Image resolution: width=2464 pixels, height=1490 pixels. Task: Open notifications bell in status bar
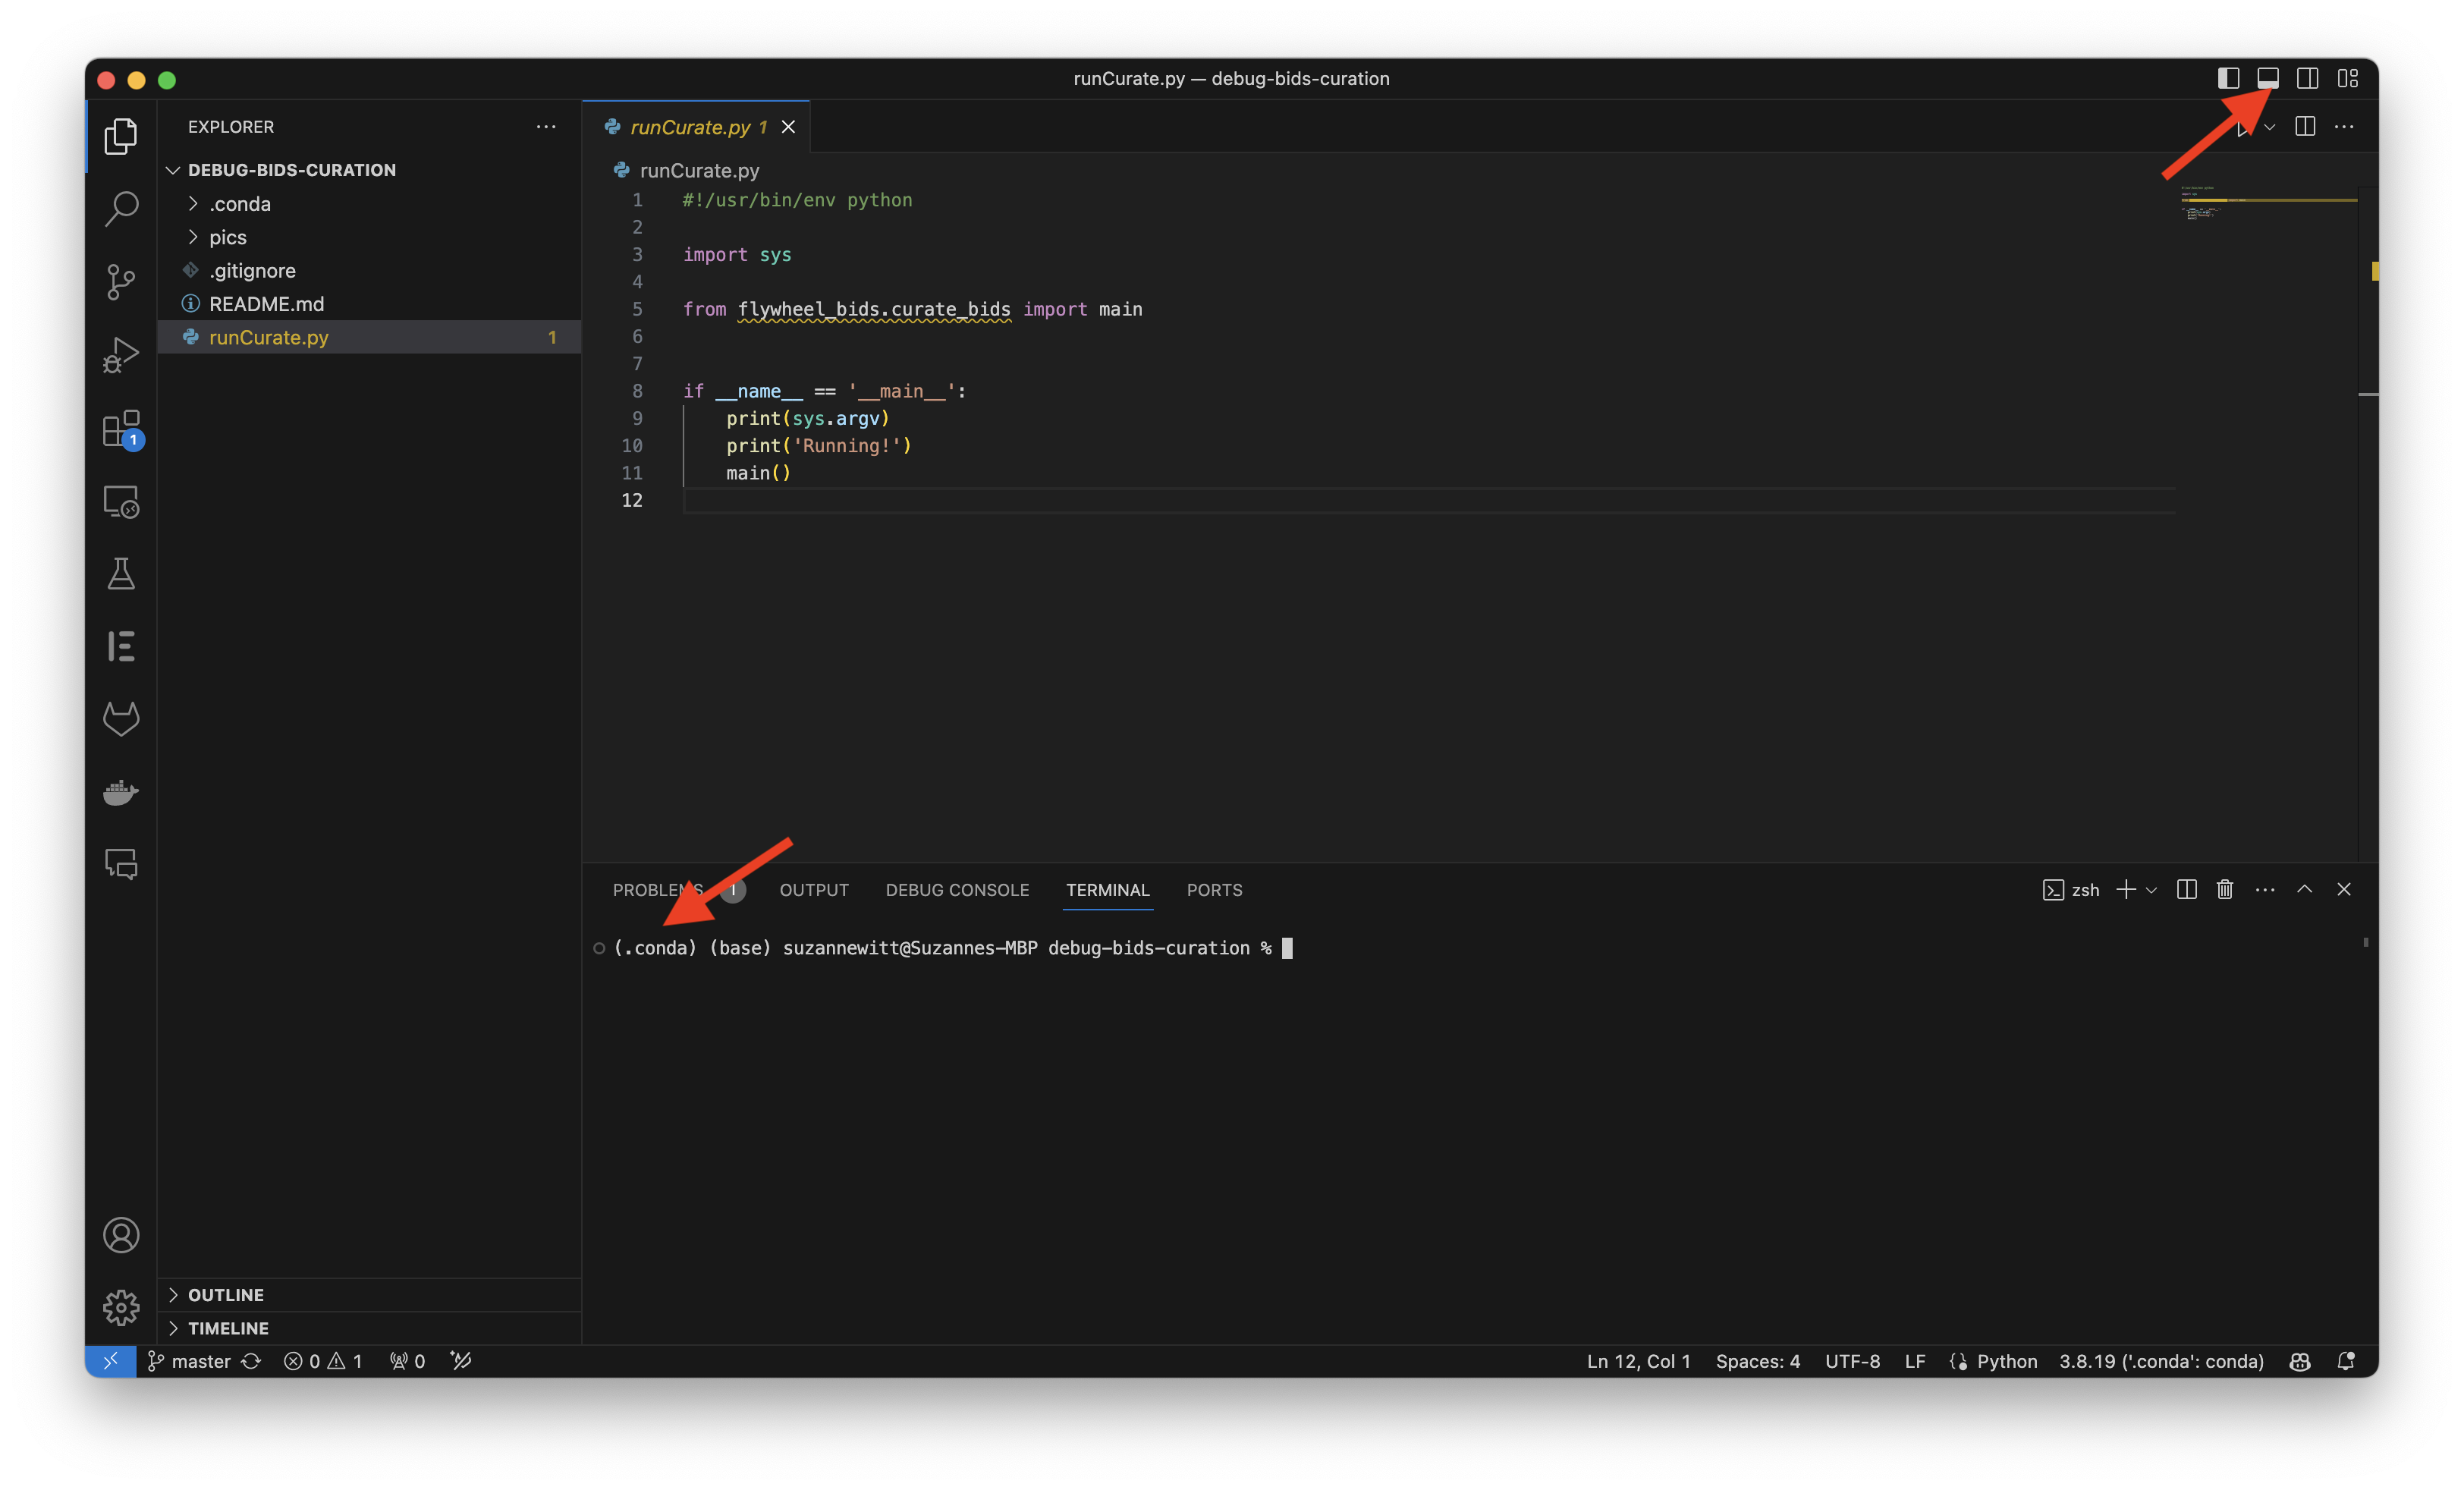click(x=2345, y=1360)
